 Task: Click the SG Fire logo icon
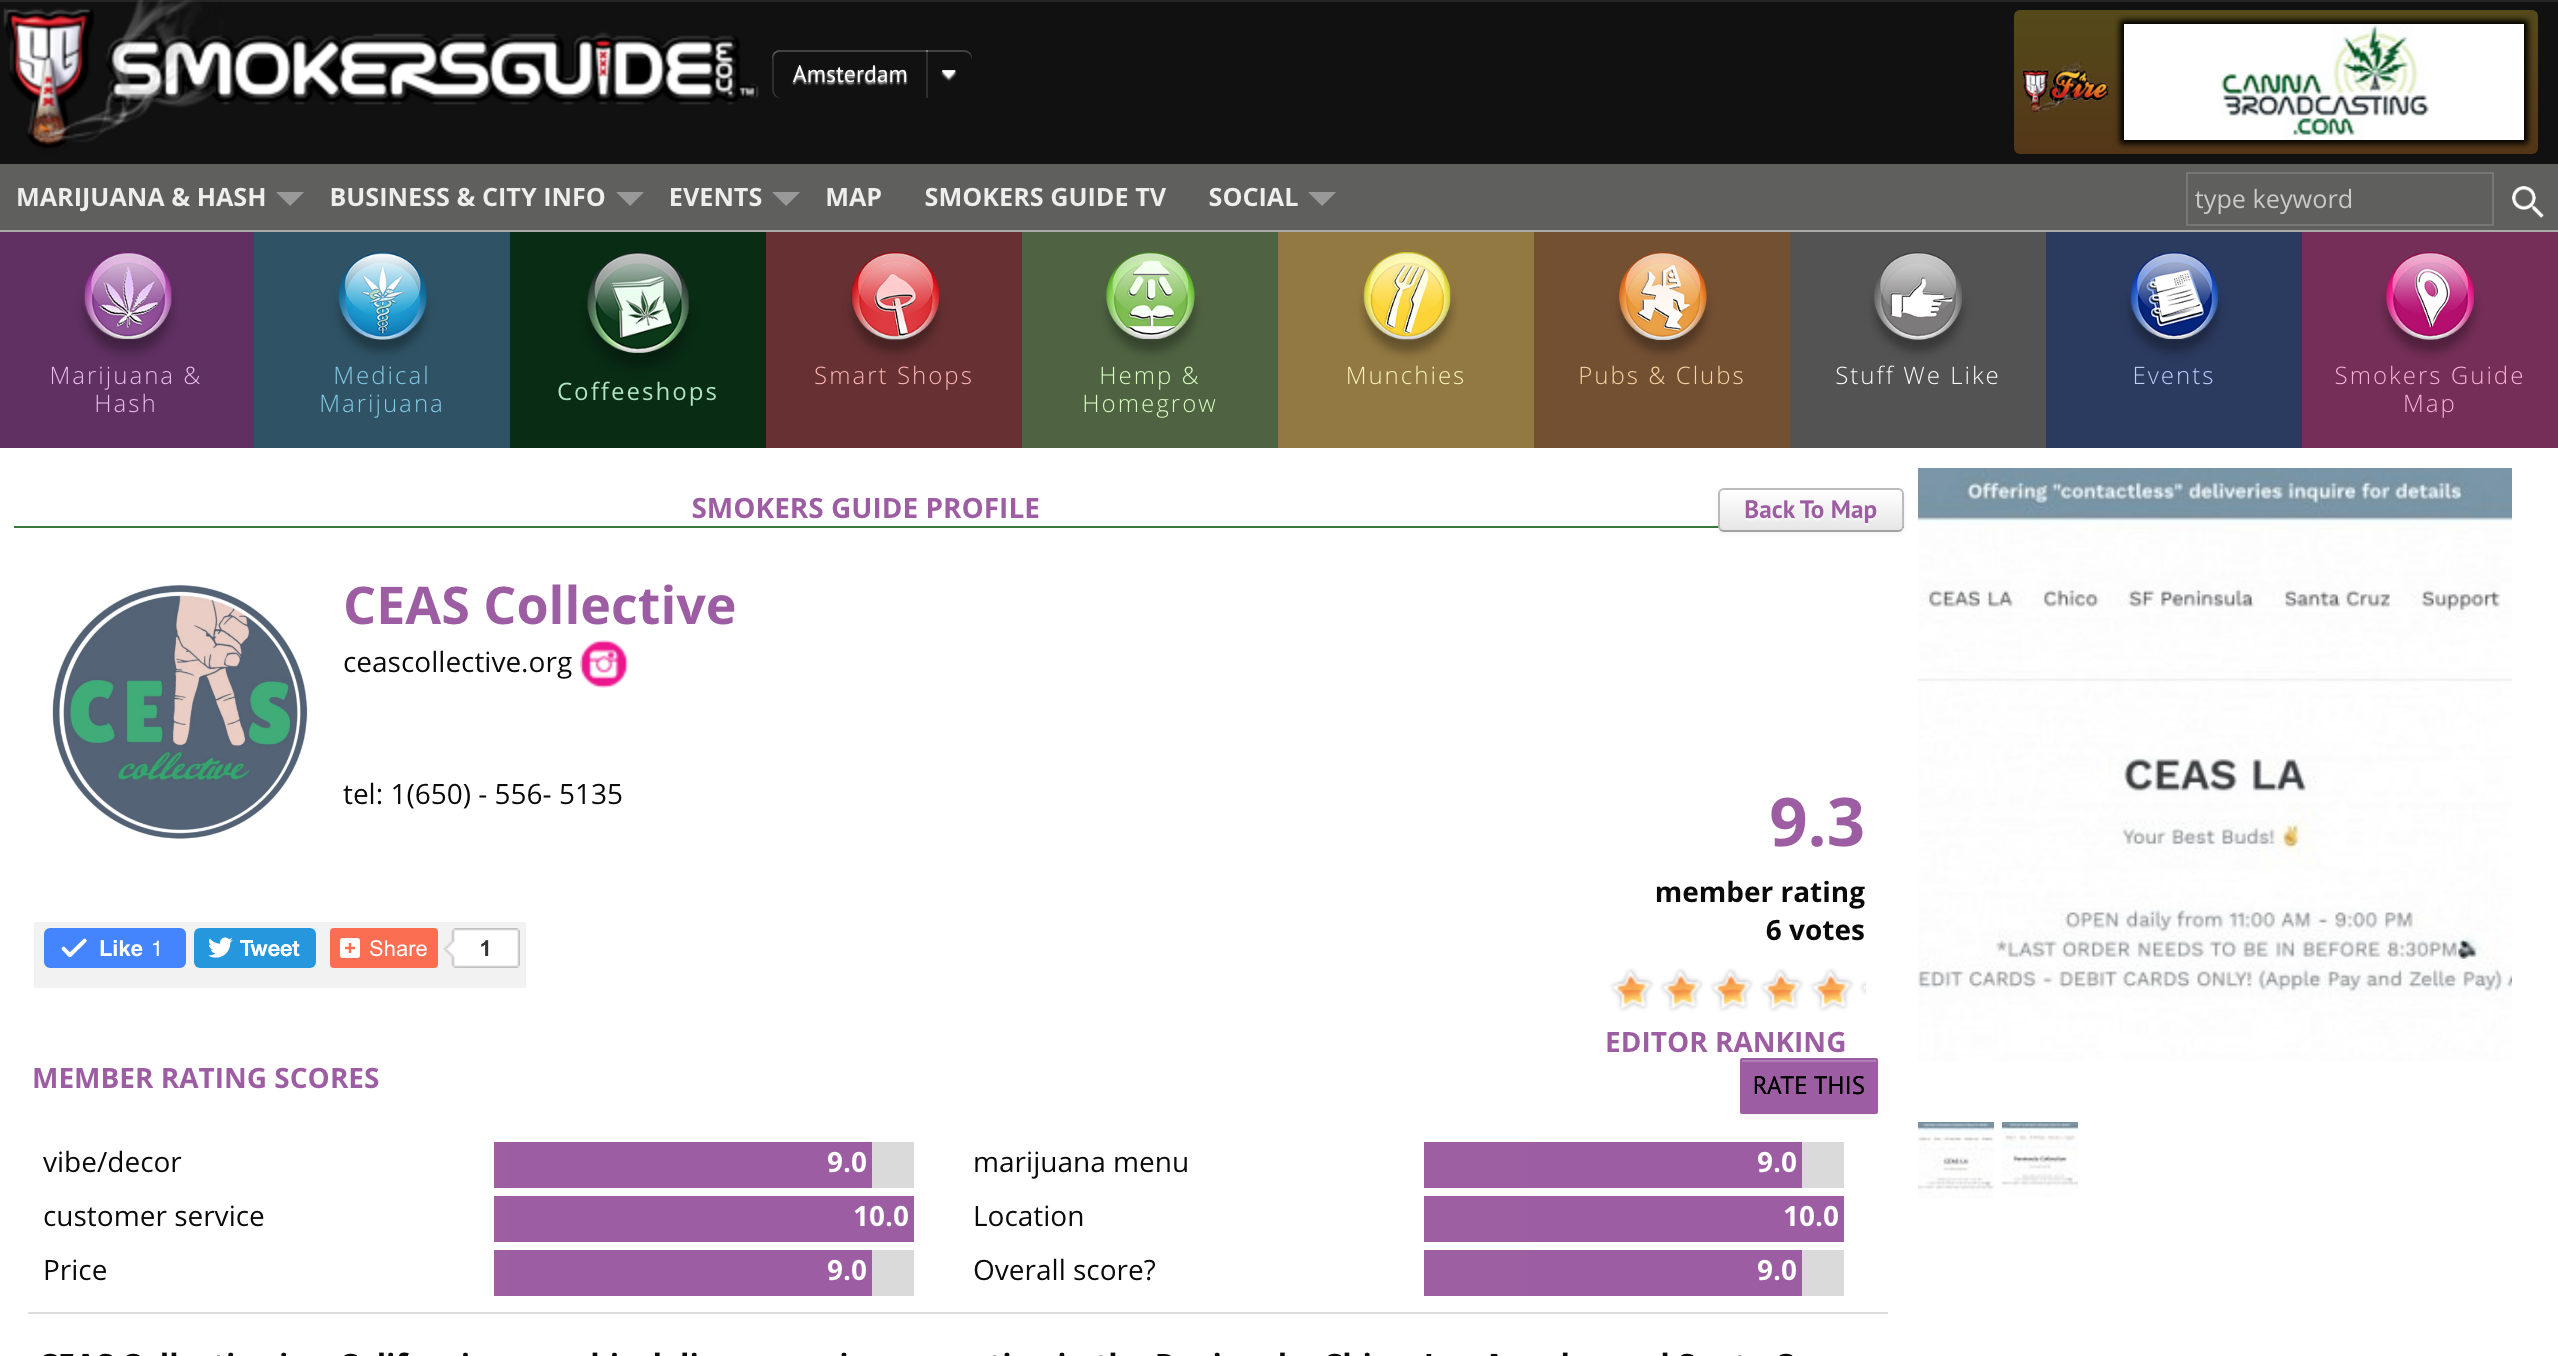[x=2066, y=89]
